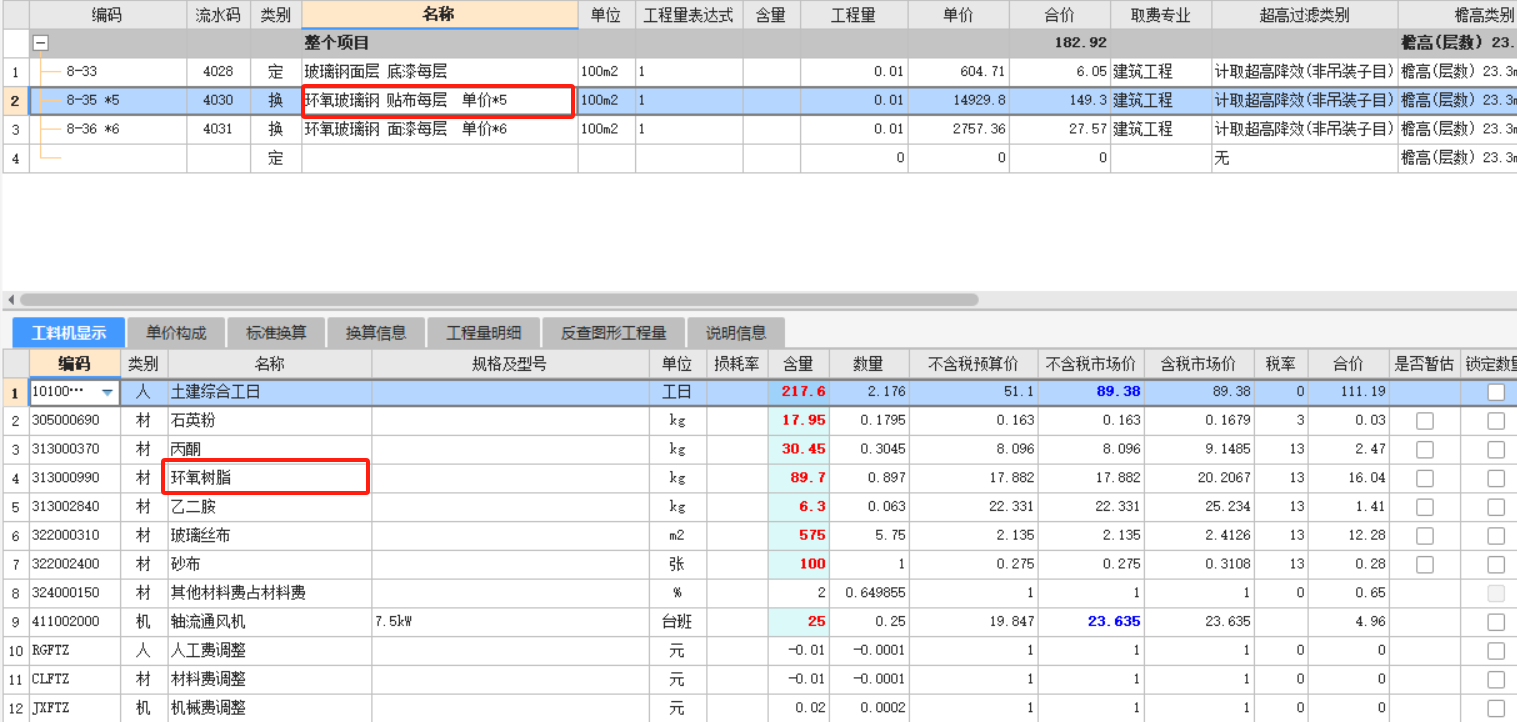This screenshot has height=722, width=1517.
Task: Tick 锁定数量 for the 砂布 row
Action: [x=1496, y=564]
